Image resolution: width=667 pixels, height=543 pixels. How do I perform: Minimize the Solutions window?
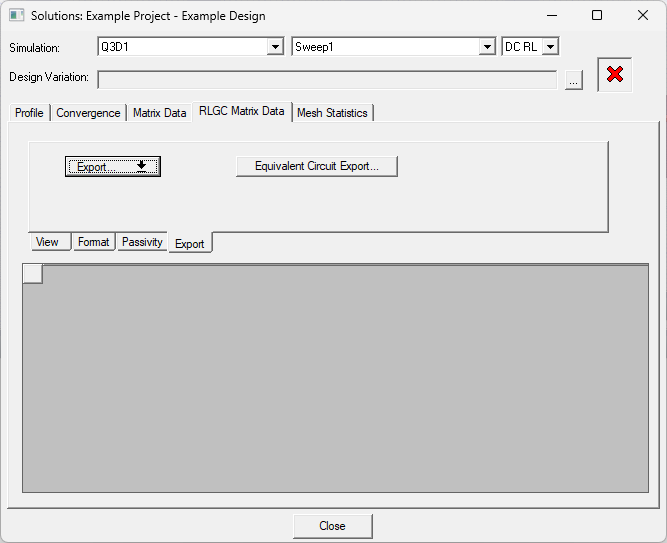tap(552, 15)
